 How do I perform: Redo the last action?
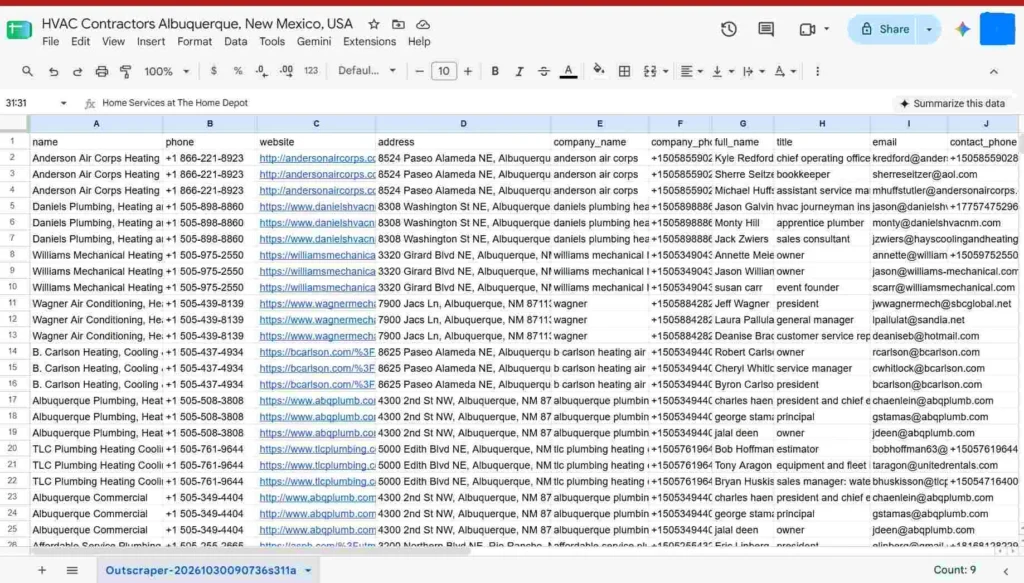(77, 71)
